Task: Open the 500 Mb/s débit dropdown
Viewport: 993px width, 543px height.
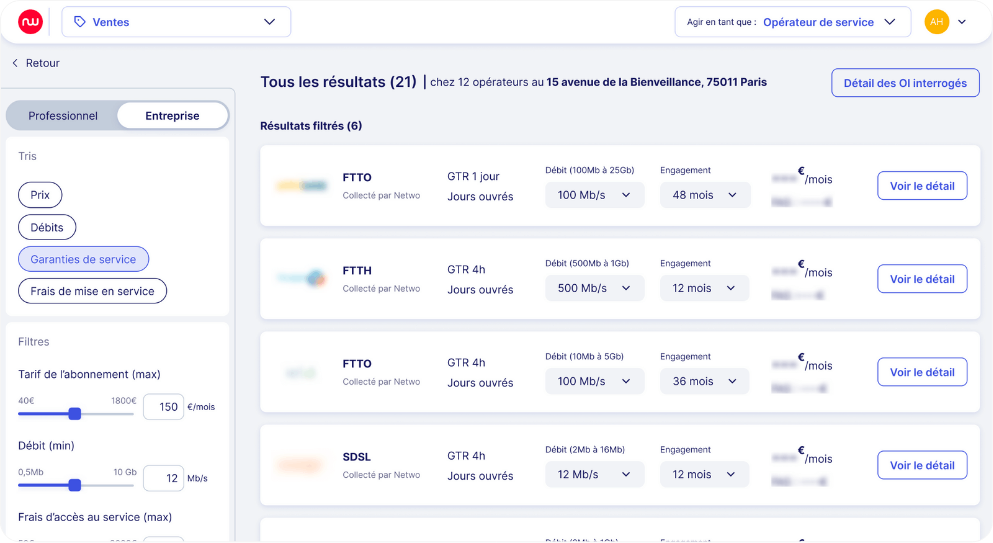Action: point(595,288)
